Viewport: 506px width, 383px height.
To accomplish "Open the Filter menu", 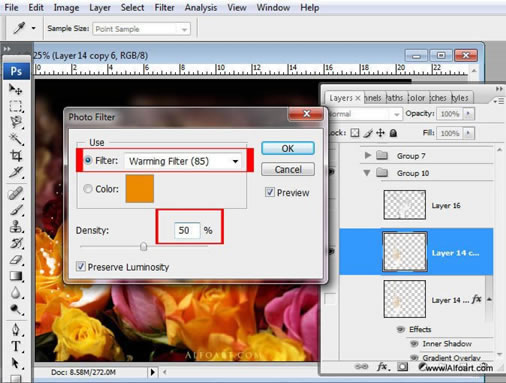I will click(164, 7).
